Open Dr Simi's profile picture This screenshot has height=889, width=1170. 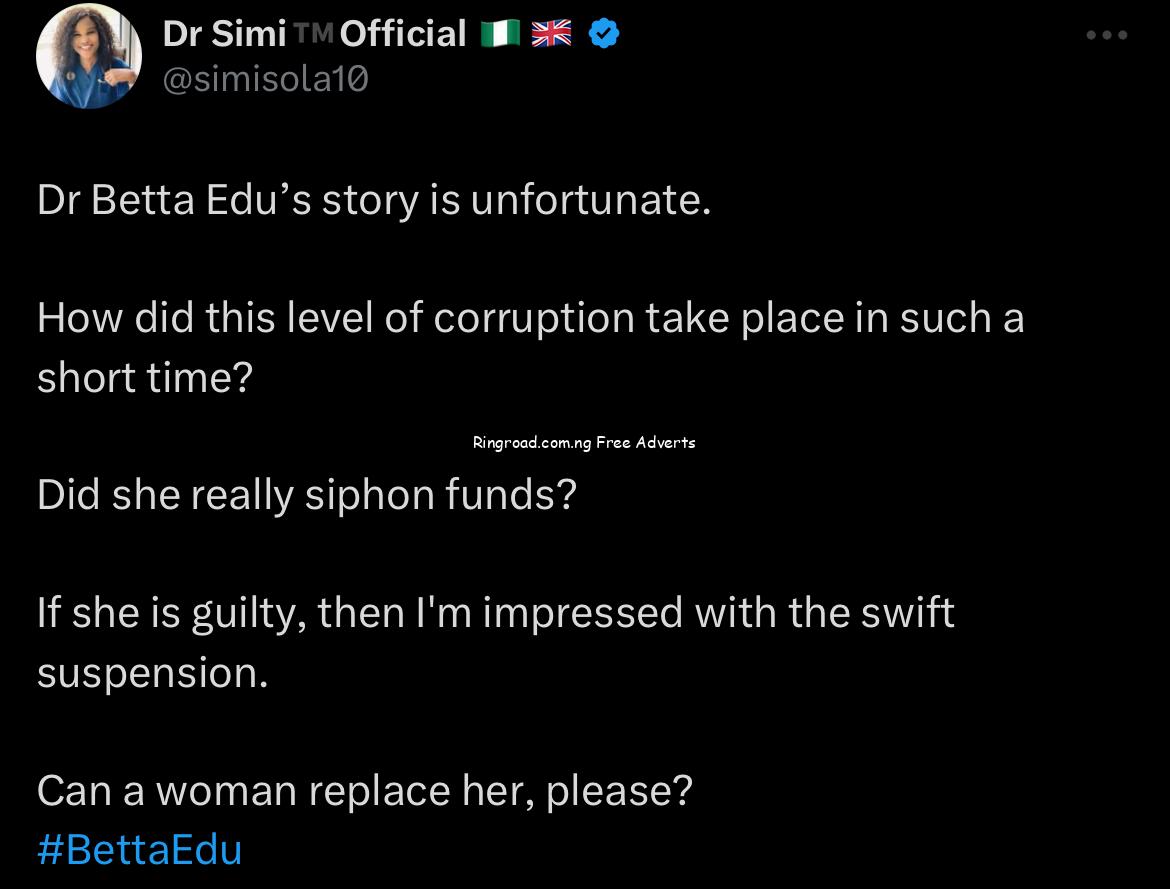coord(88,56)
